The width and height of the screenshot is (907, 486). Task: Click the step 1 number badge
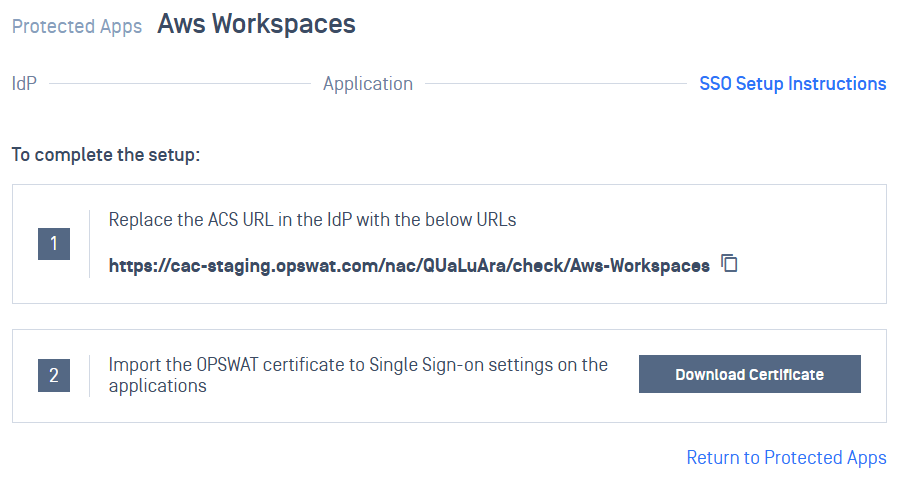[54, 244]
